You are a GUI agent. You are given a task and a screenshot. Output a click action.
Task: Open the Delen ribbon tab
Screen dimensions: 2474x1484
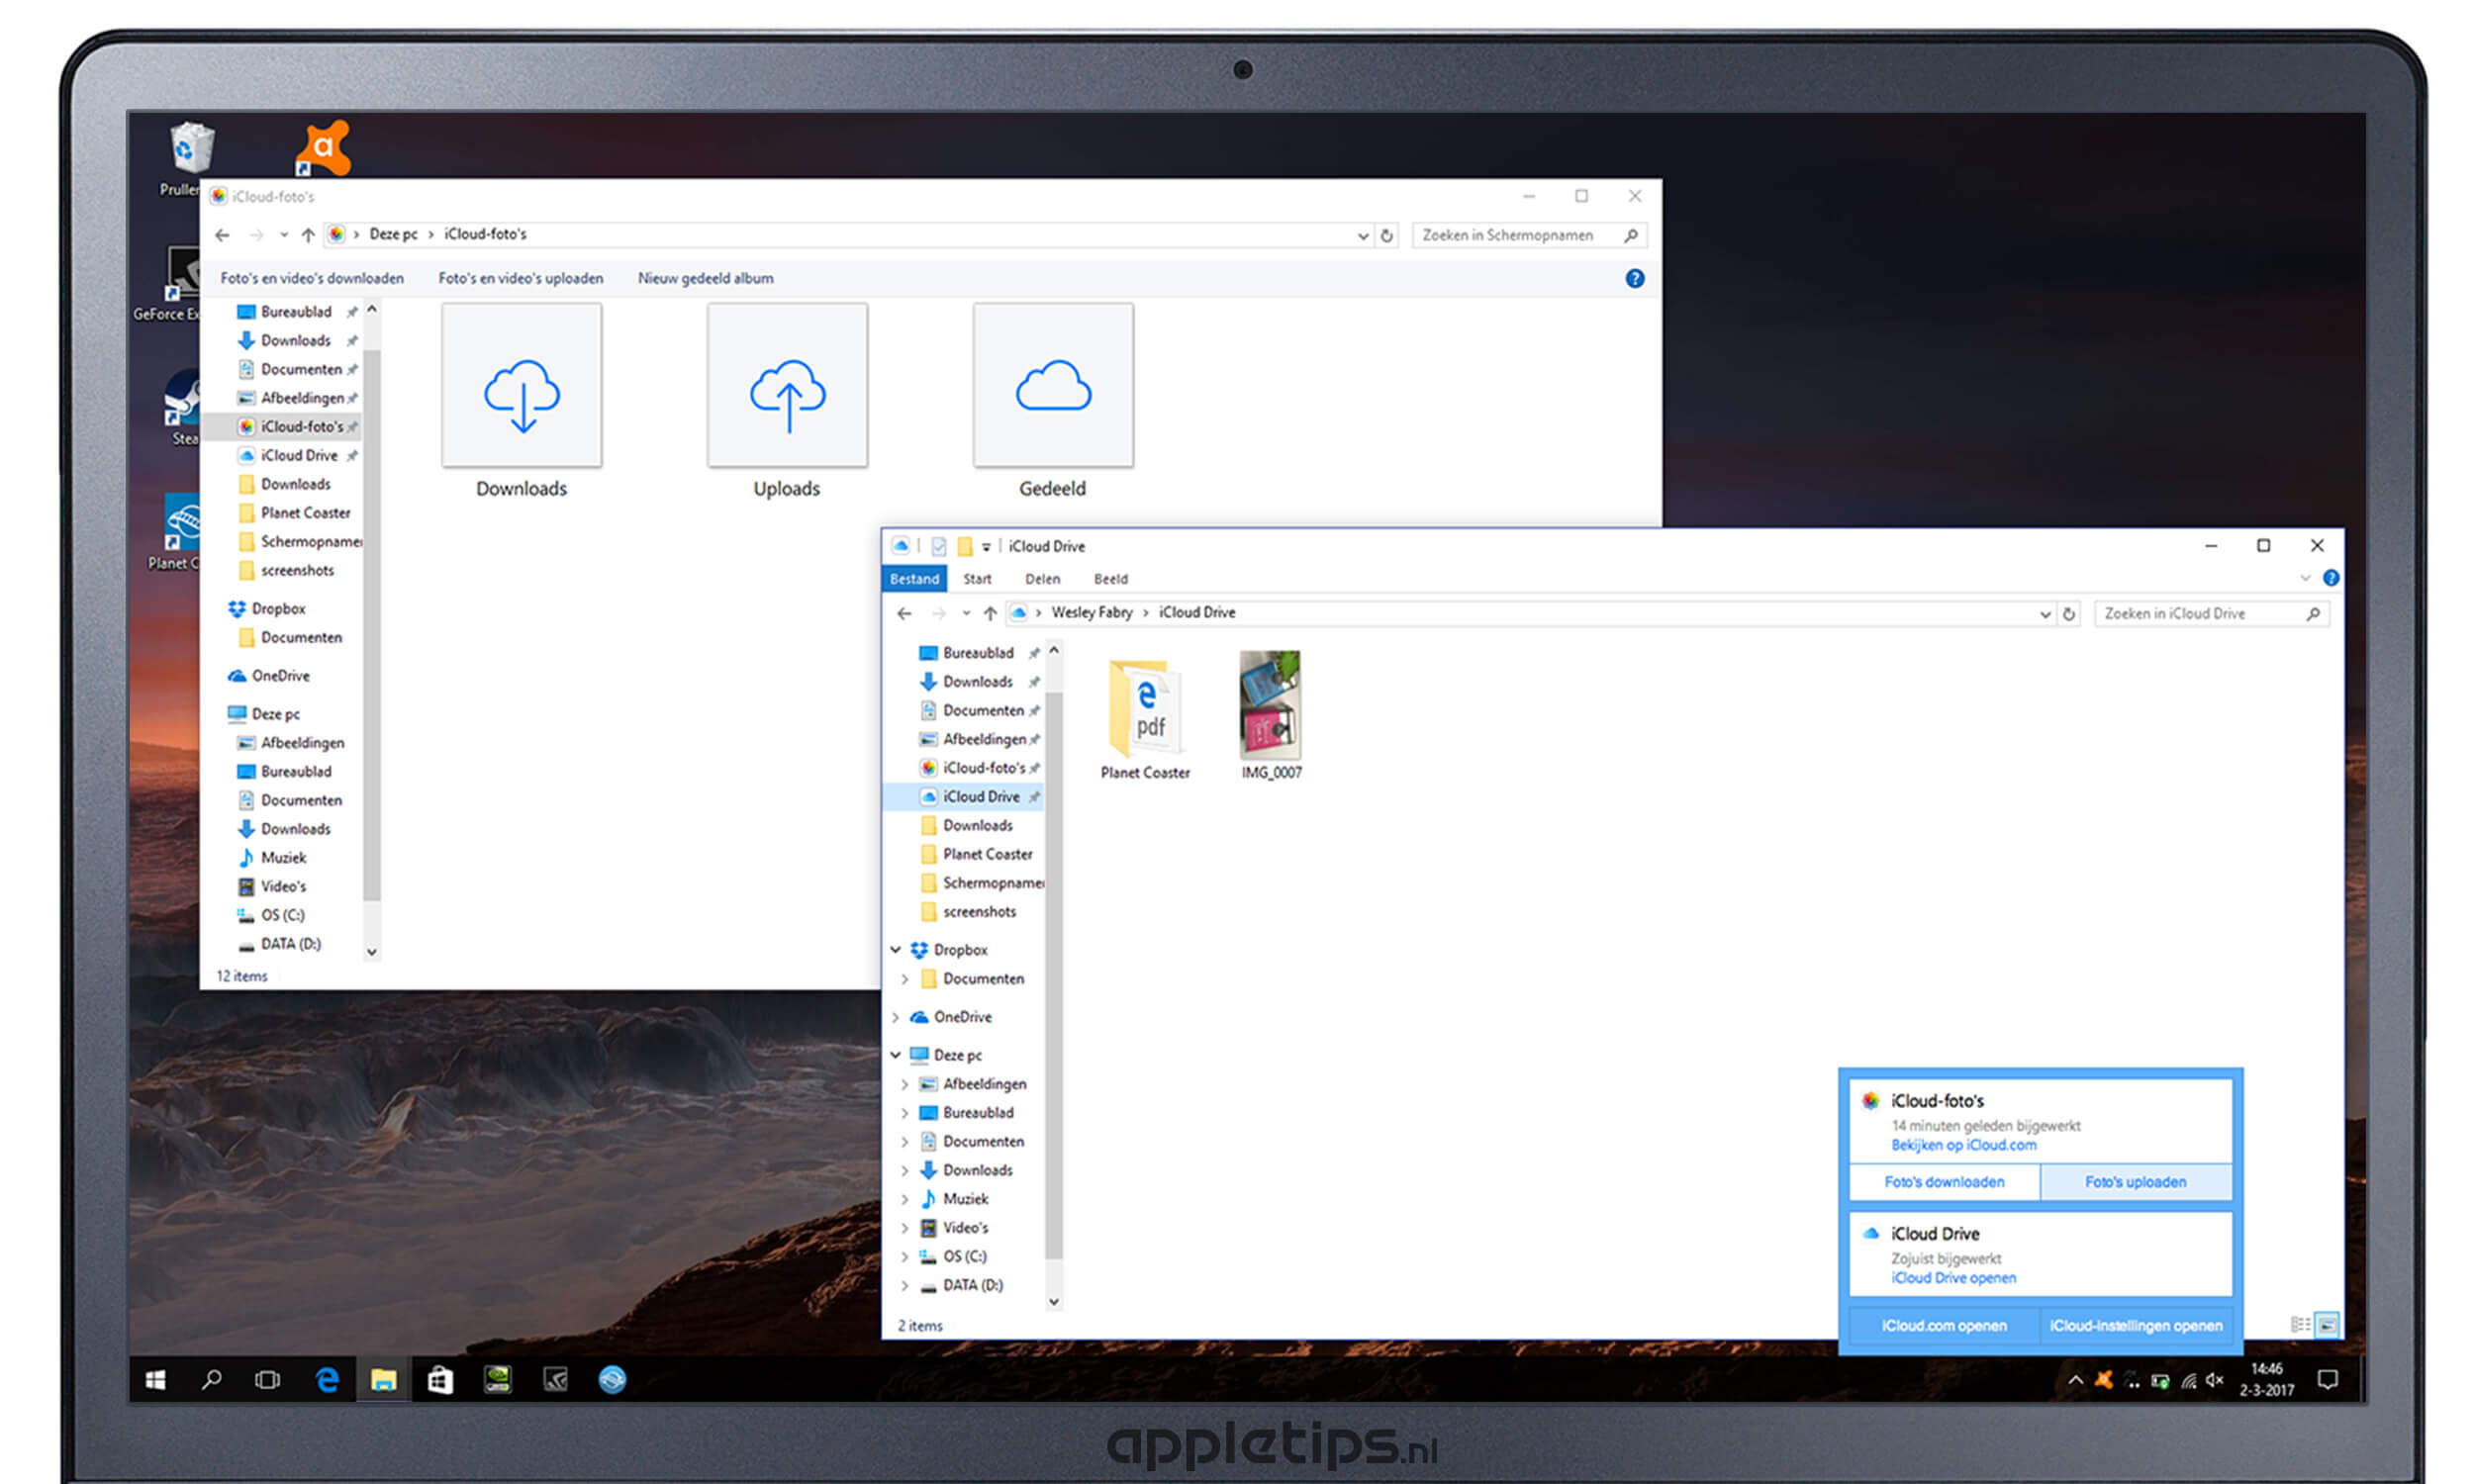[1042, 579]
